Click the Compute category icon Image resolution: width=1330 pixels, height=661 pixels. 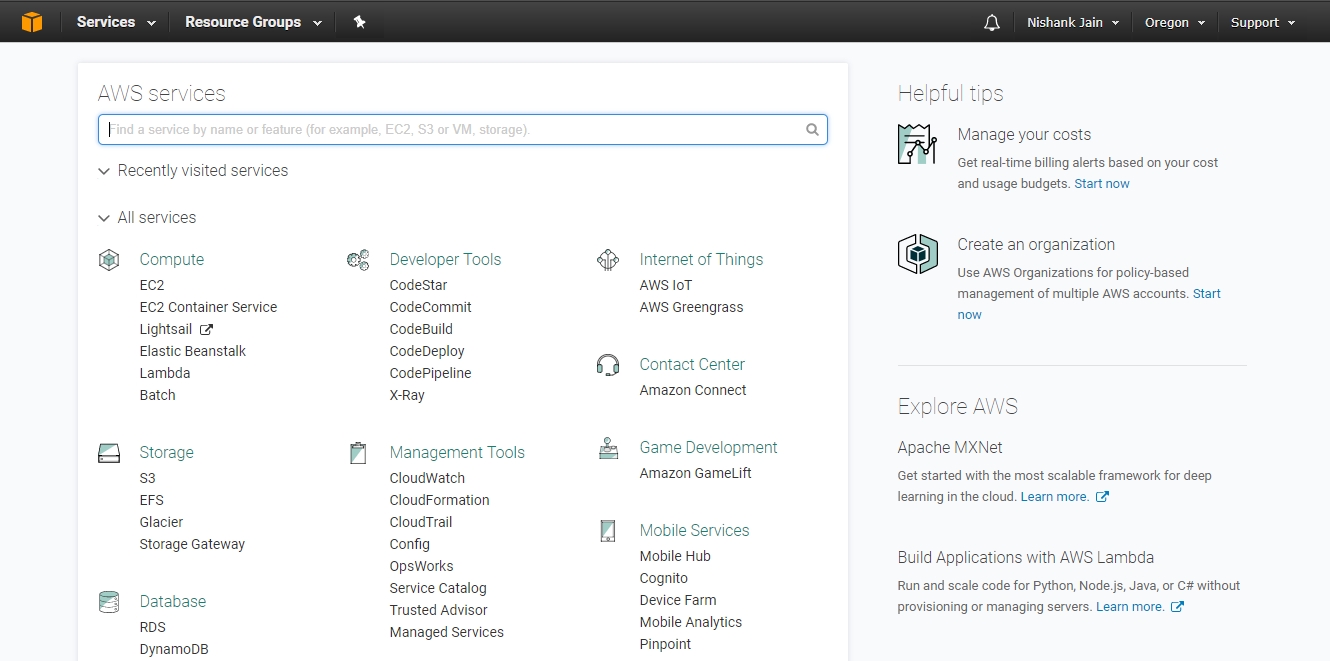coord(109,260)
